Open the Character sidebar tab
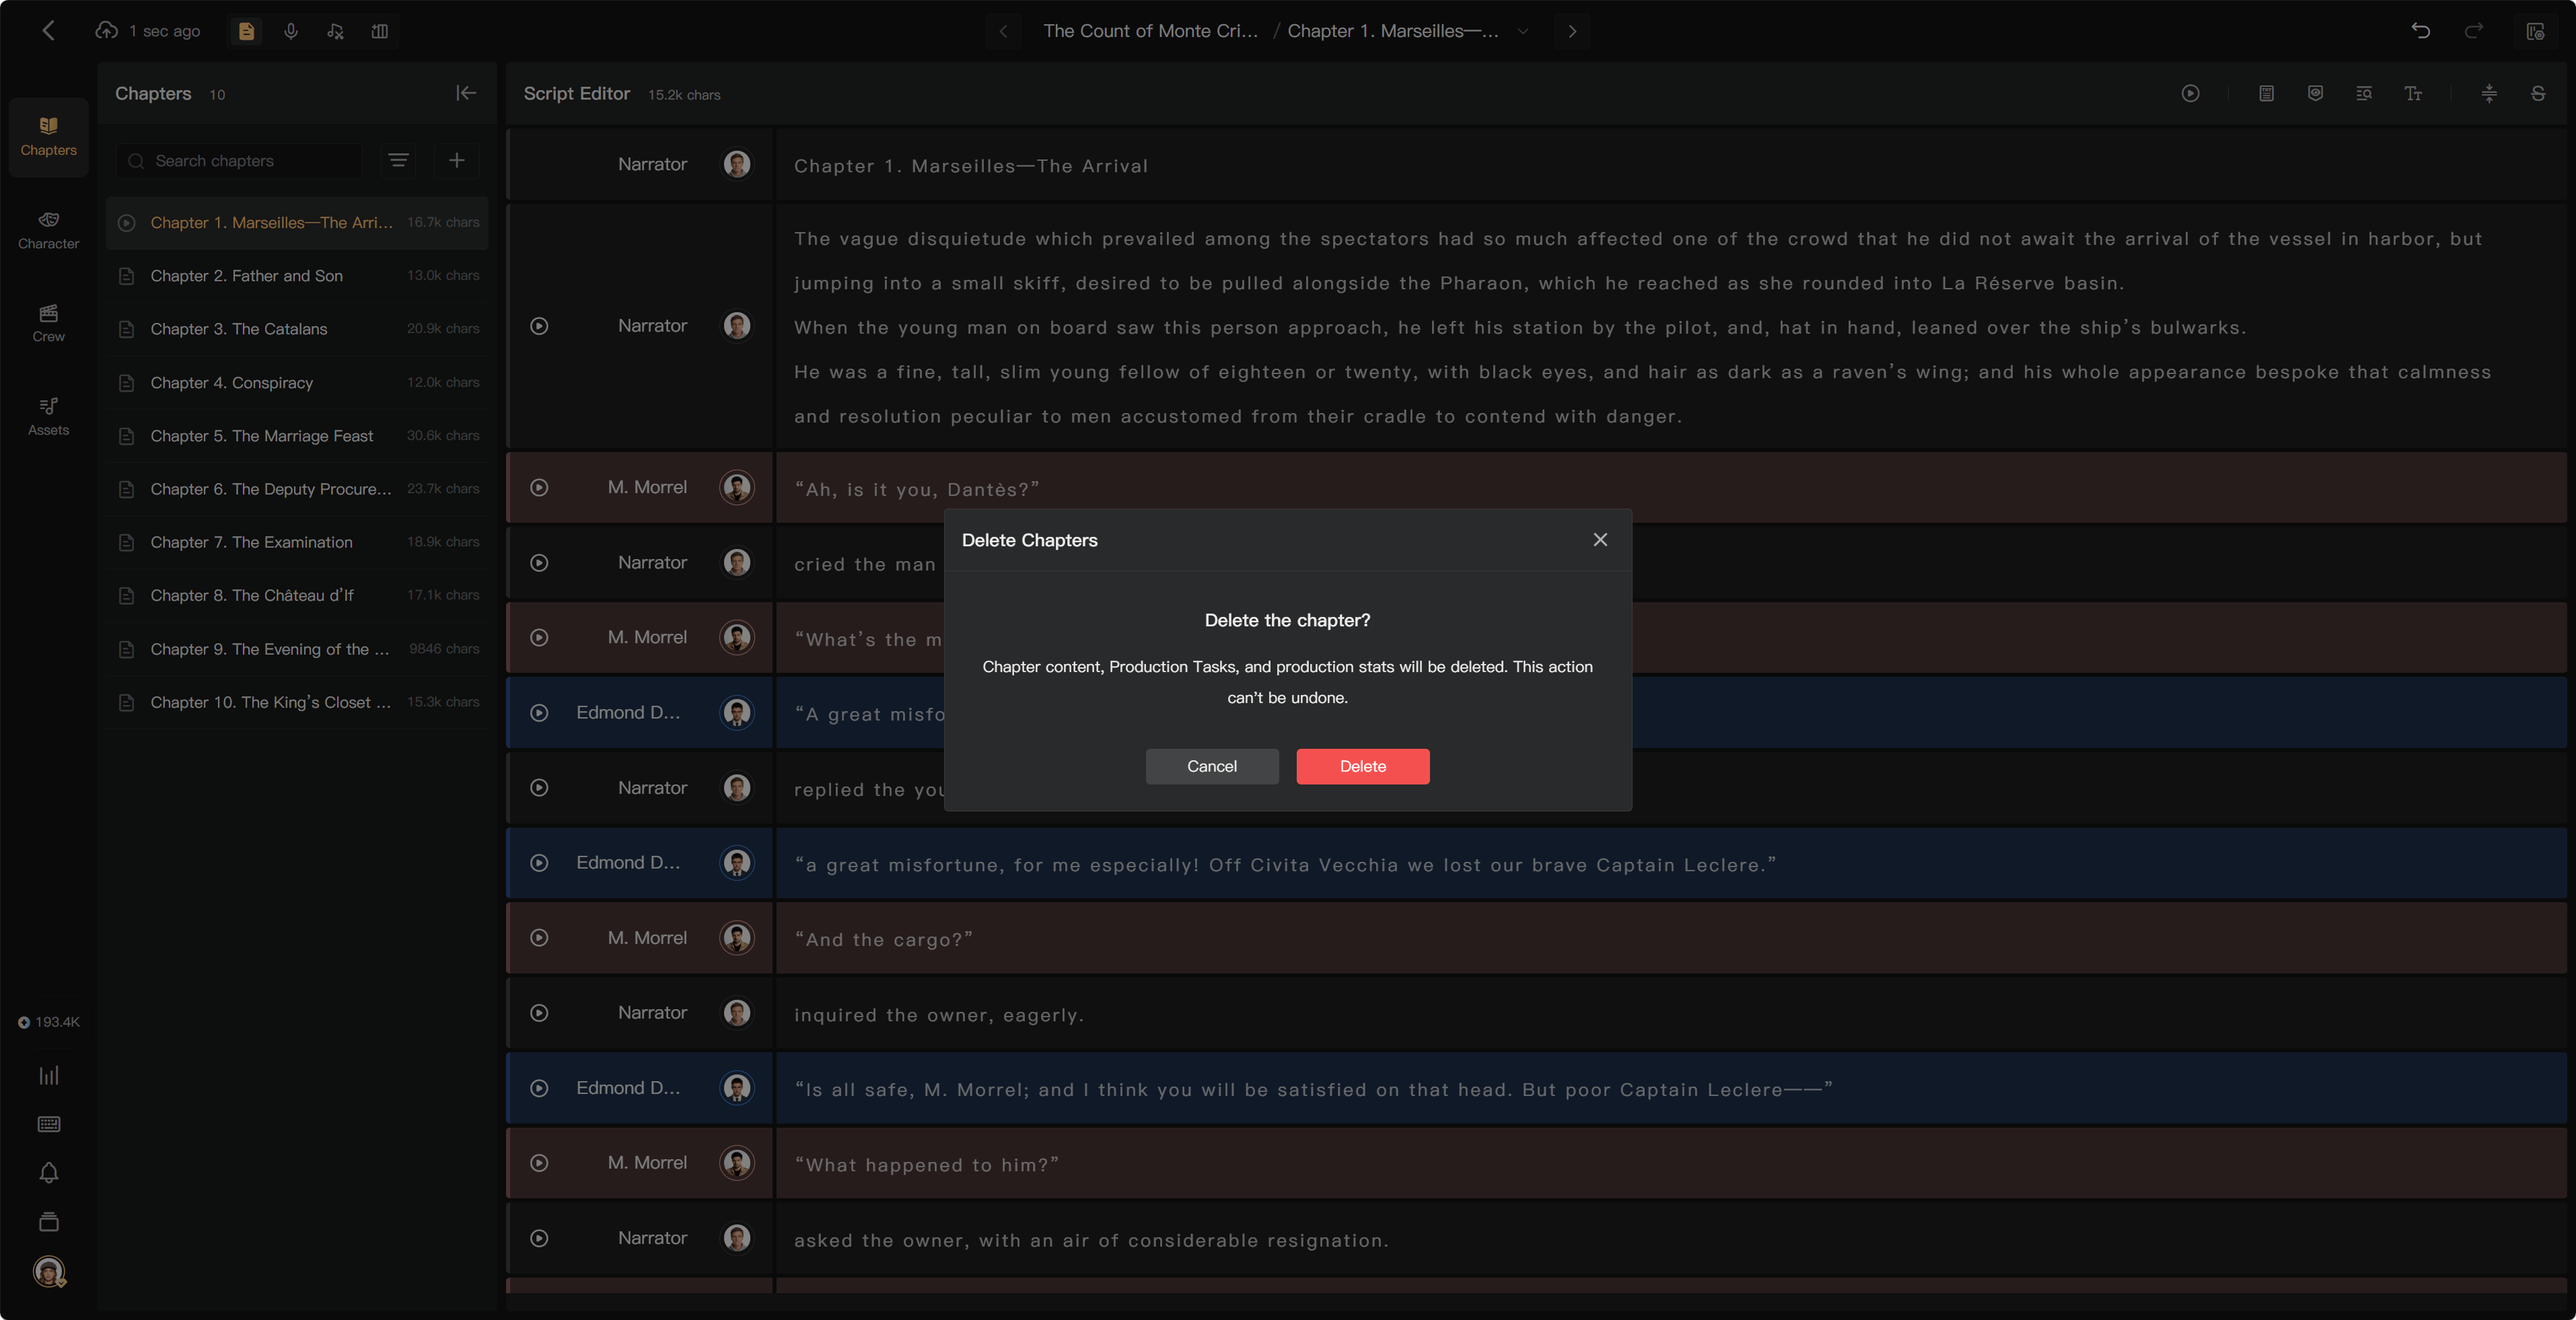This screenshot has width=2576, height=1320. [48, 230]
